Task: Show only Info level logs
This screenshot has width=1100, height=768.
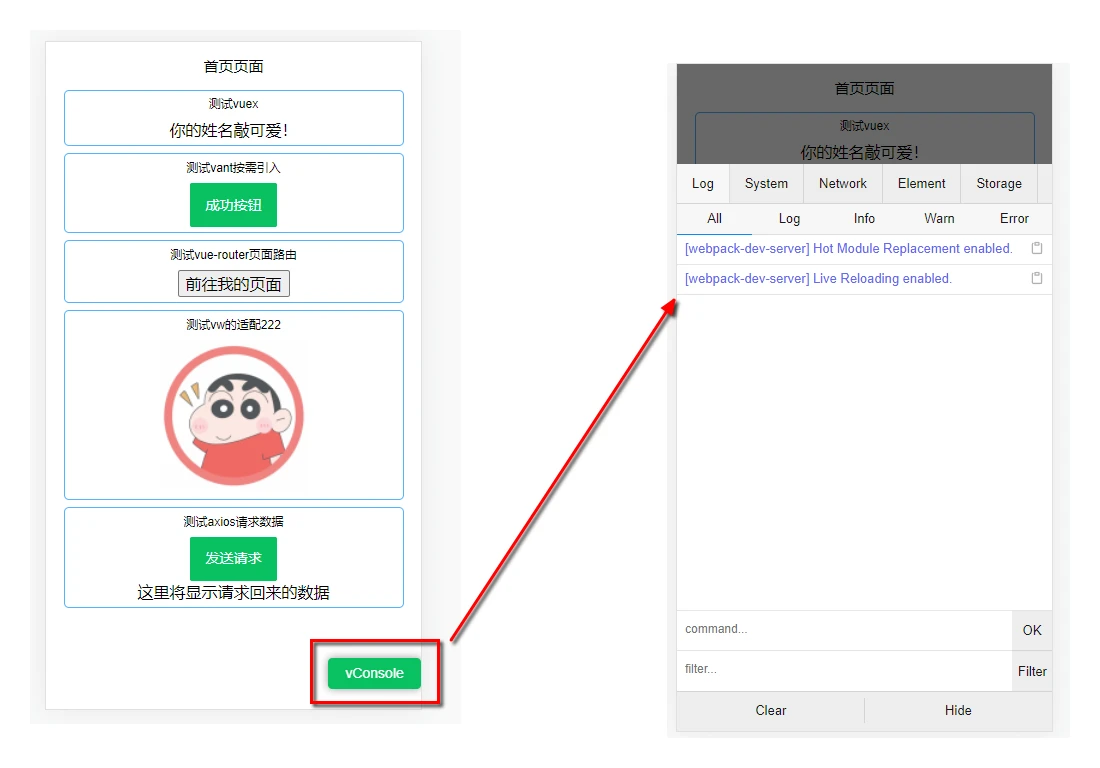Action: 864,219
